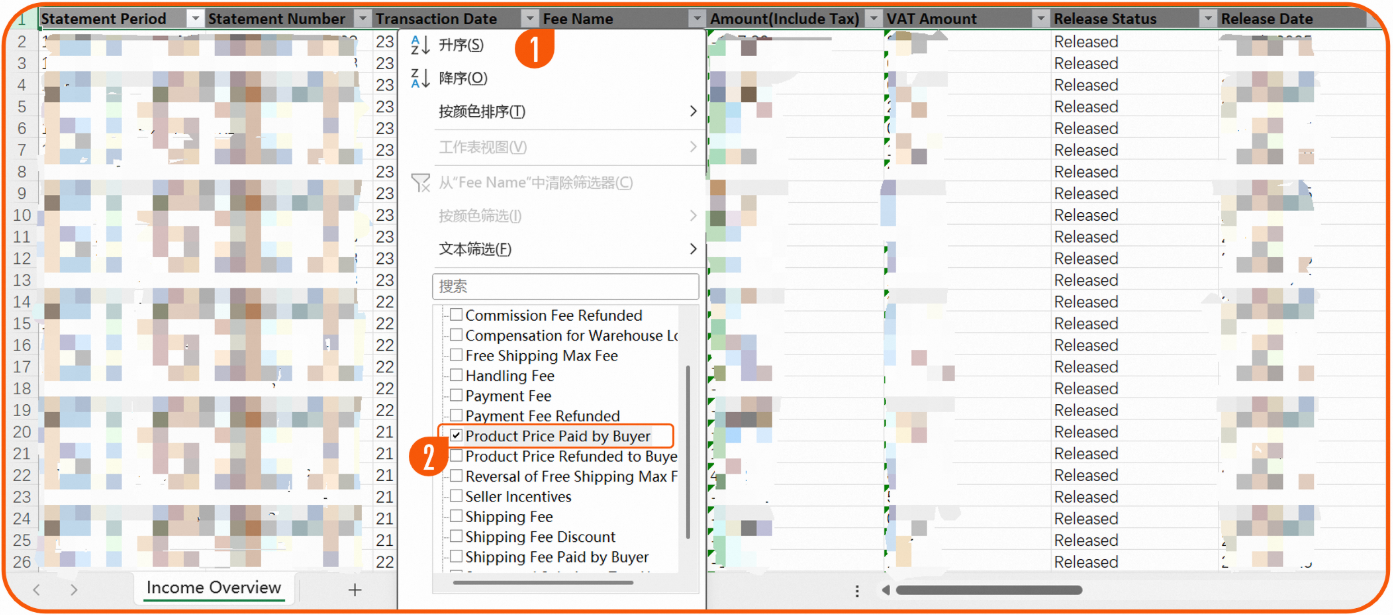Uncheck Product Price Paid by Buyer
The height and width of the screenshot is (615, 1393).
[456, 436]
